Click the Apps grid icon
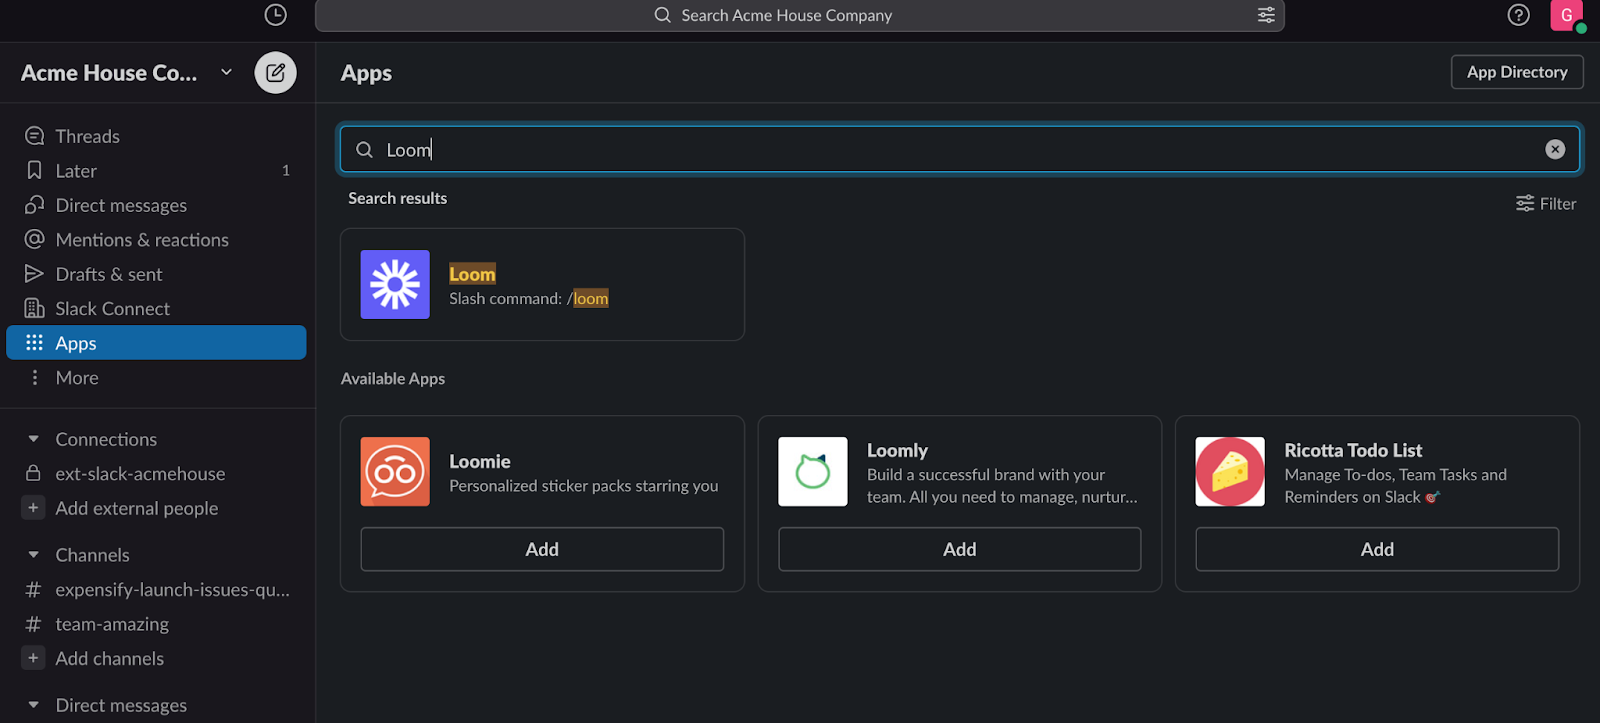The image size is (1600, 723). (x=34, y=343)
